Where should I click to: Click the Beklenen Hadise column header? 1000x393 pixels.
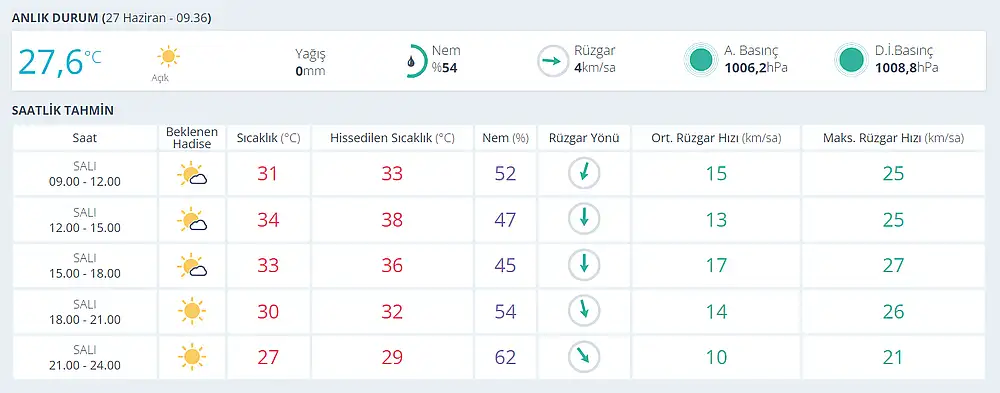(192, 138)
